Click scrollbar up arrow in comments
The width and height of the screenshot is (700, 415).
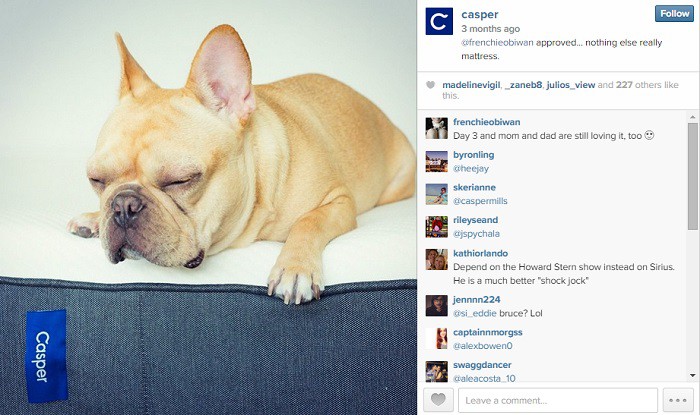(x=692, y=117)
